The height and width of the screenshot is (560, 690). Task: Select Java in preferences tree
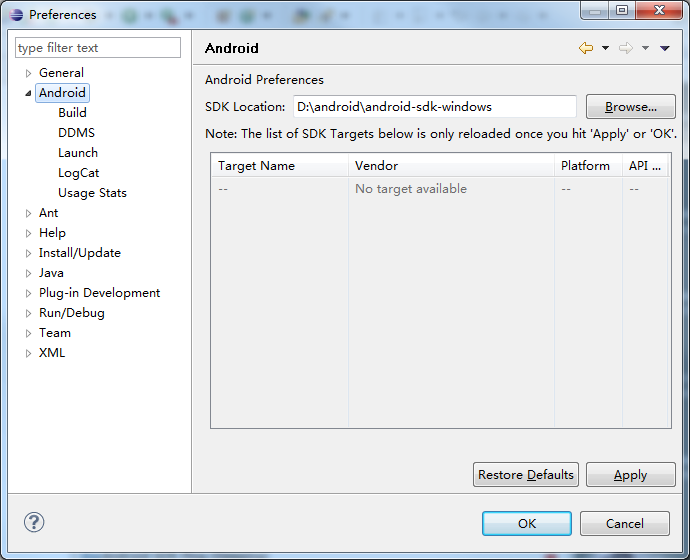tap(51, 273)
